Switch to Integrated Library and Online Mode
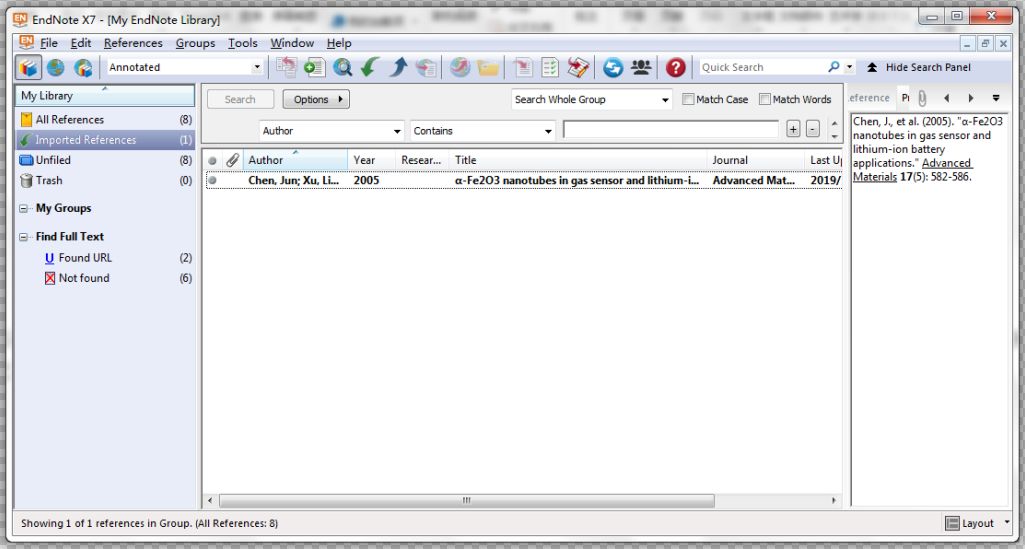1025x549 pixels. (83, 67)
